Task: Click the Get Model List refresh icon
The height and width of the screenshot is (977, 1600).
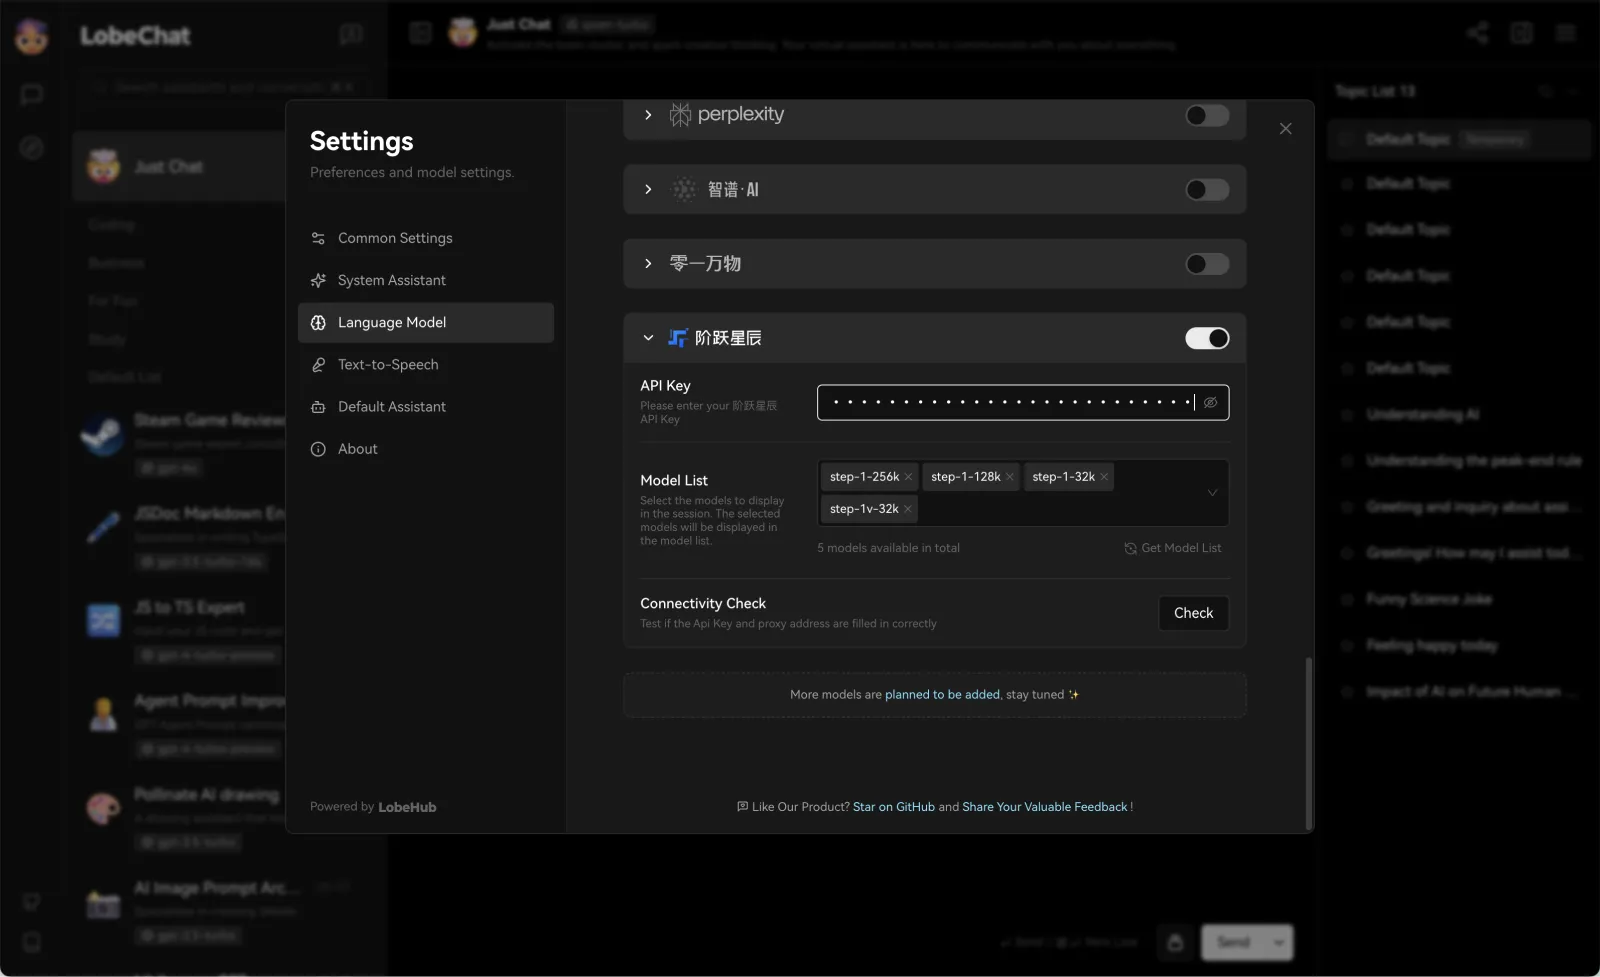Action: 1130,548
